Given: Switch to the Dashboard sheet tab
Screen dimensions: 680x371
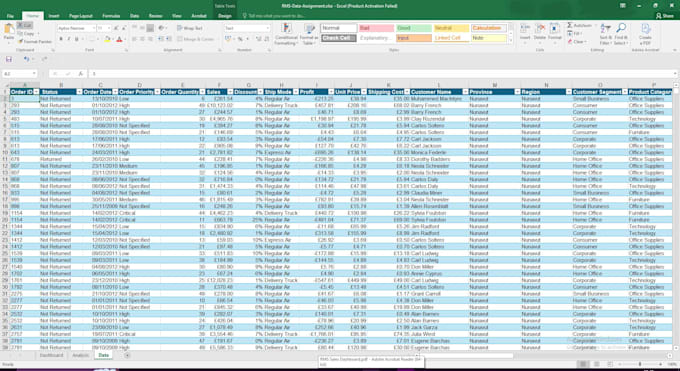Looking at the screenshot, I should coord(51,355).
